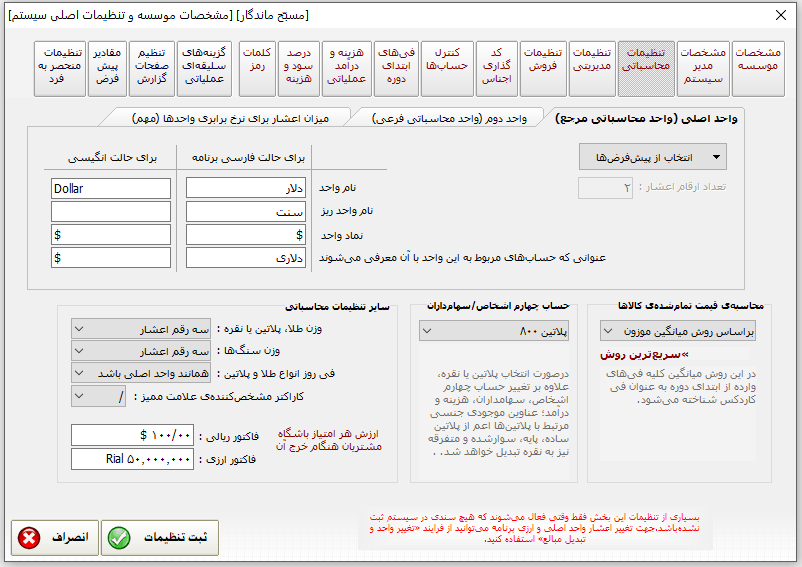Click the برای حالت فارسی برنامه header
The image size is (802, 567).
click(248, 157)
